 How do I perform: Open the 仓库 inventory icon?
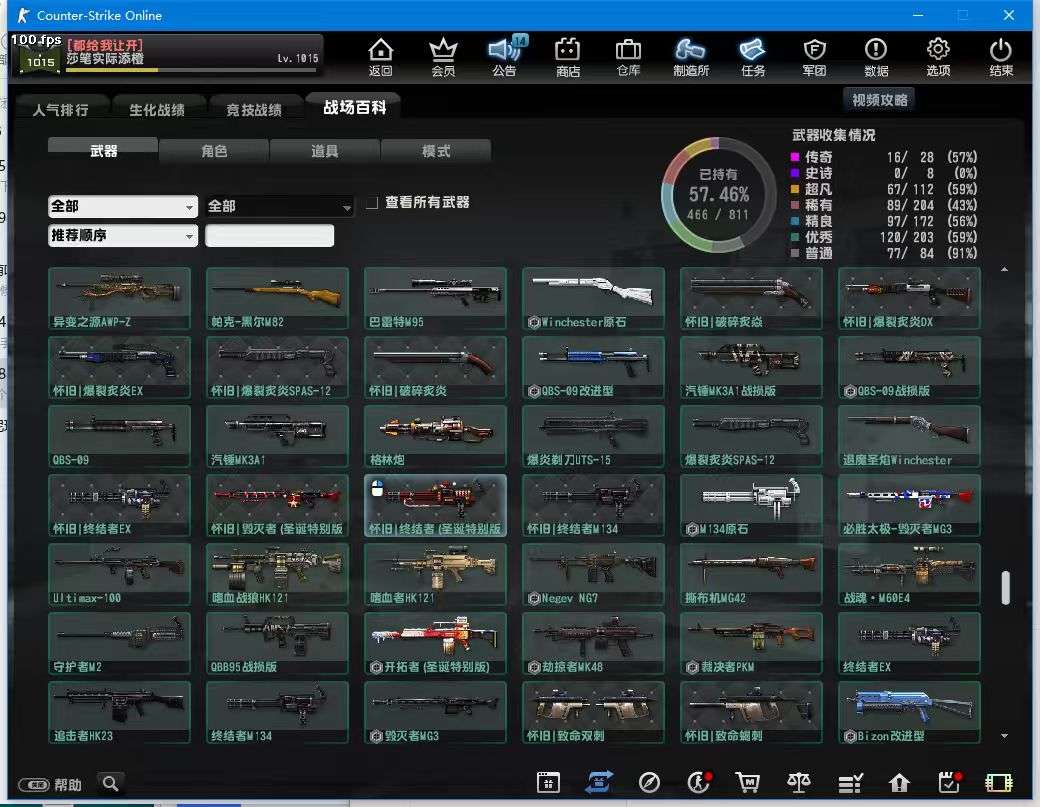(x=628, y=56)
